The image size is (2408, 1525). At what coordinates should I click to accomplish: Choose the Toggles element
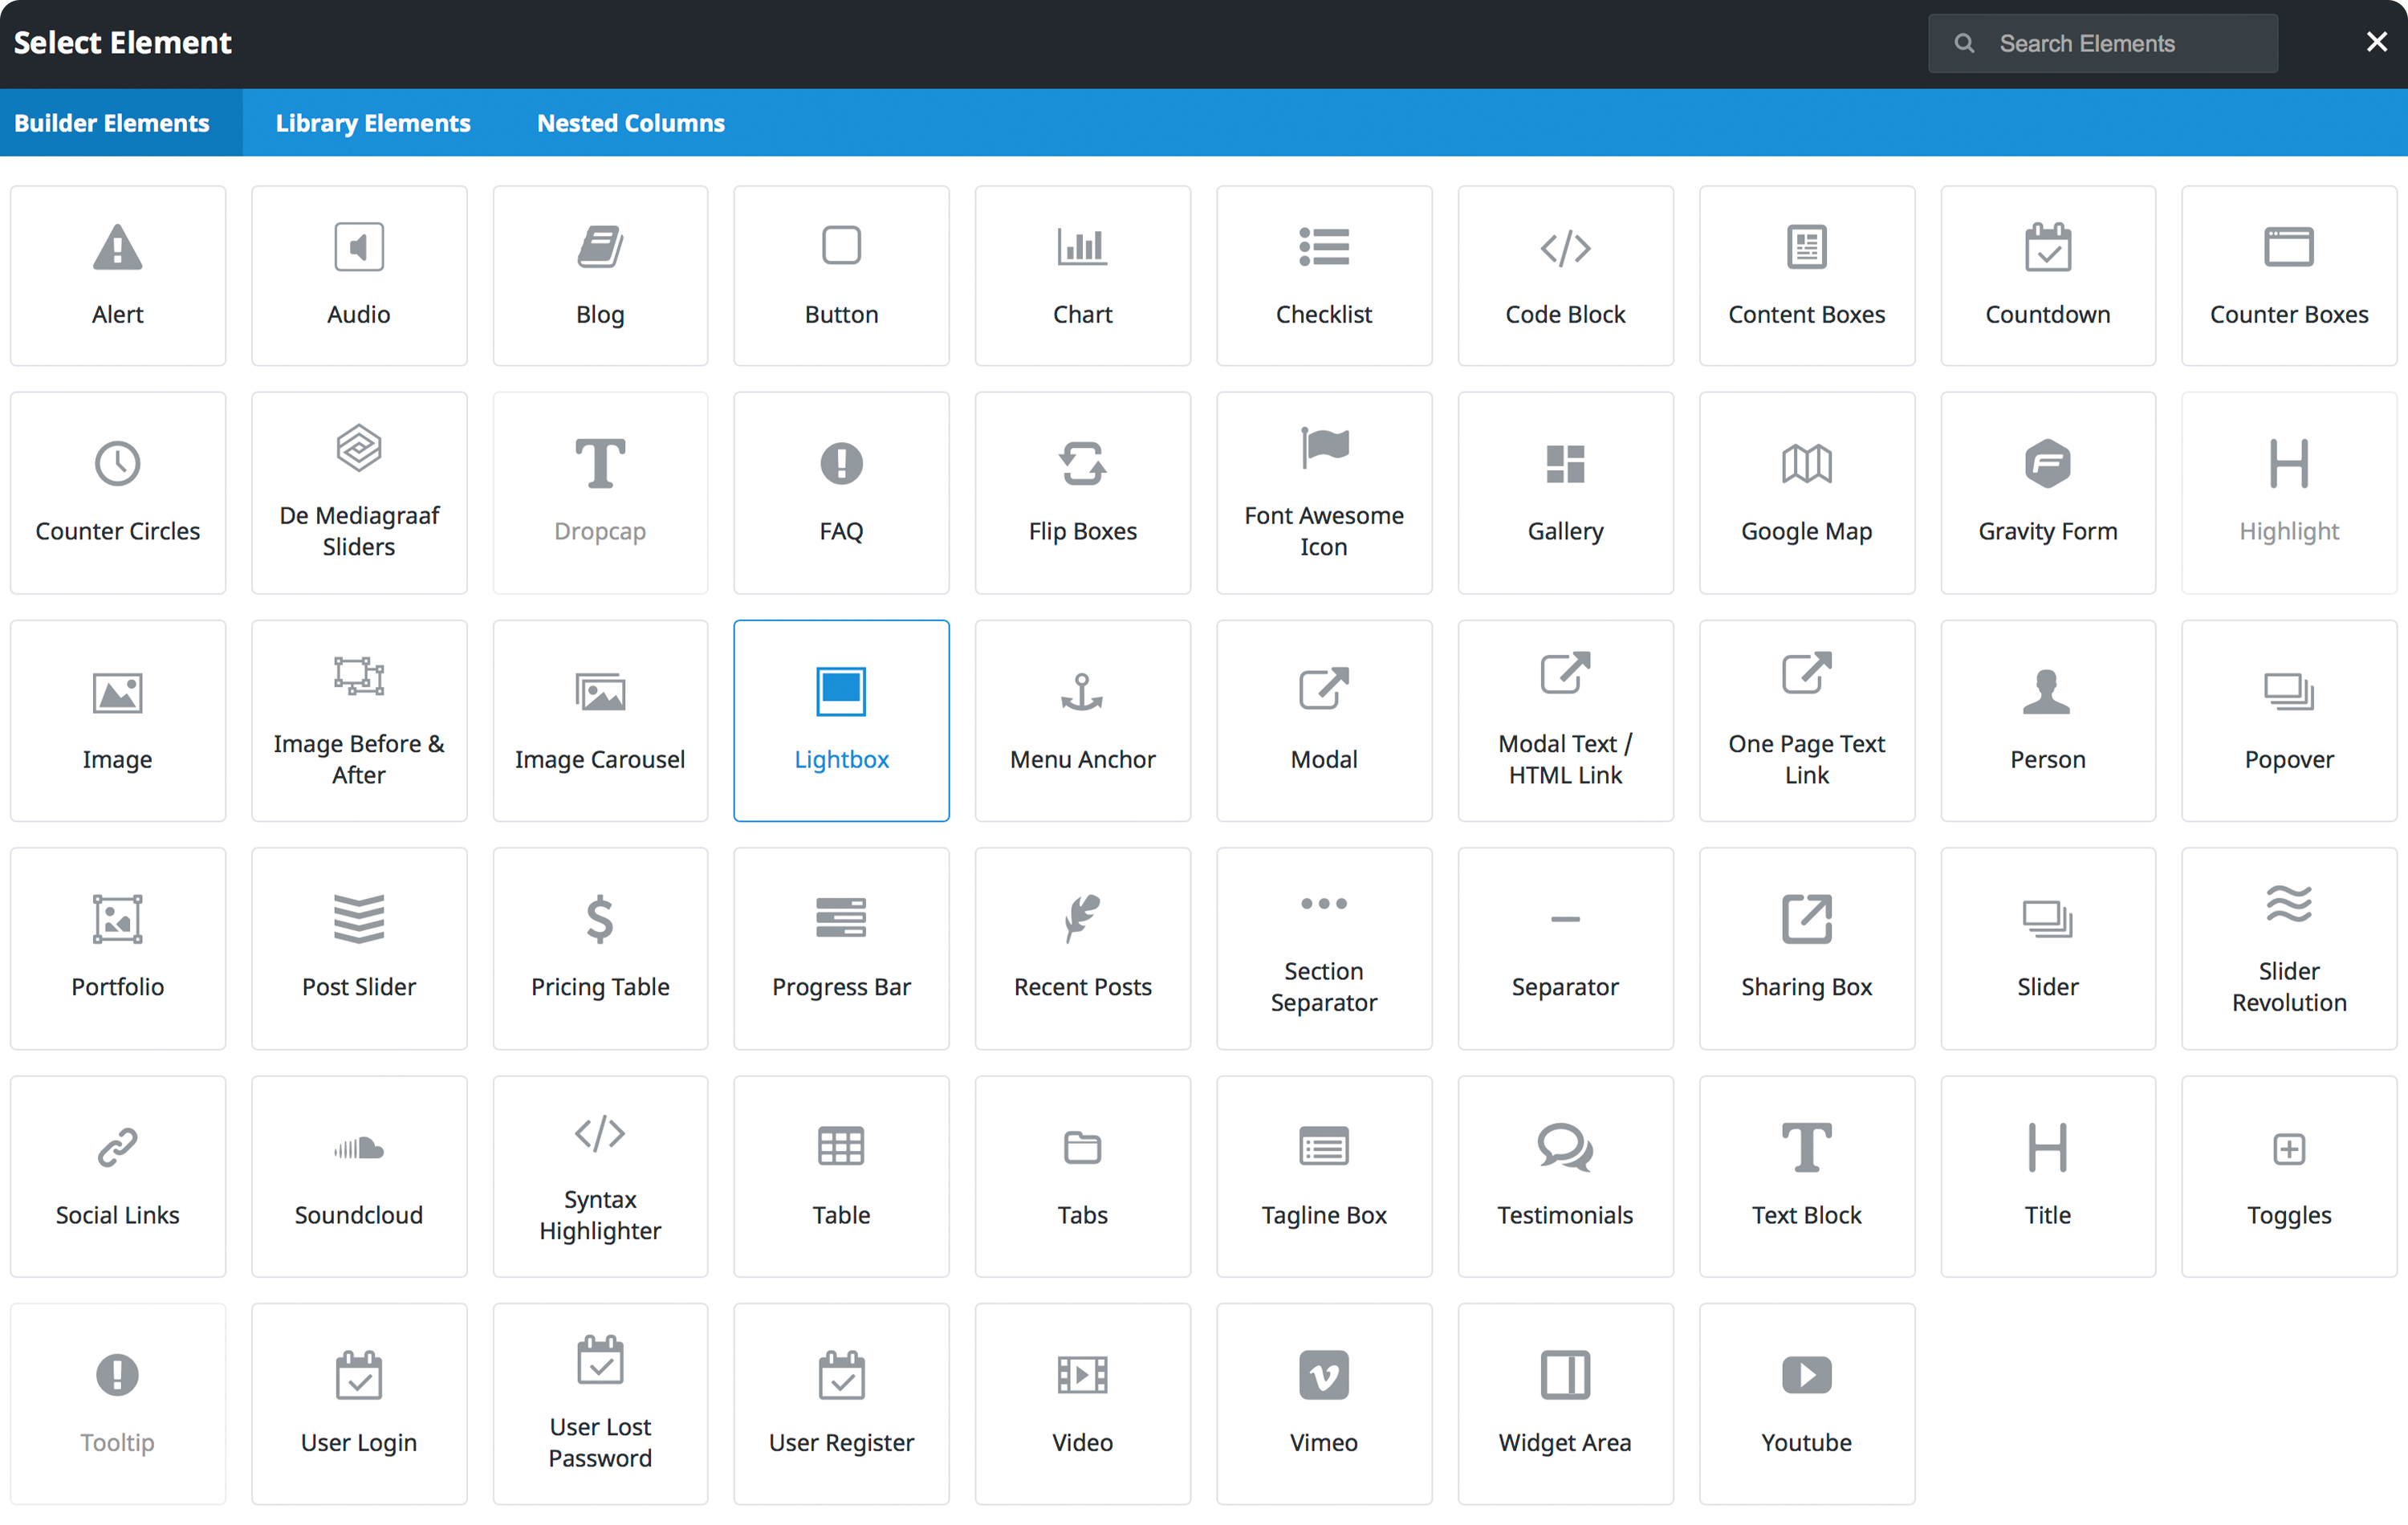(2288, 1176)
